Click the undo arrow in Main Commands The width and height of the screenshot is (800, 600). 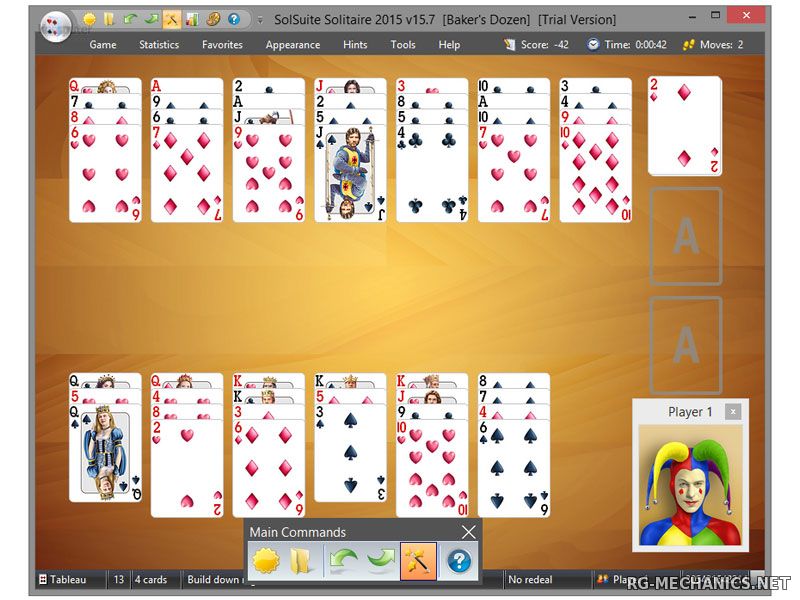(x=341, y=561)
